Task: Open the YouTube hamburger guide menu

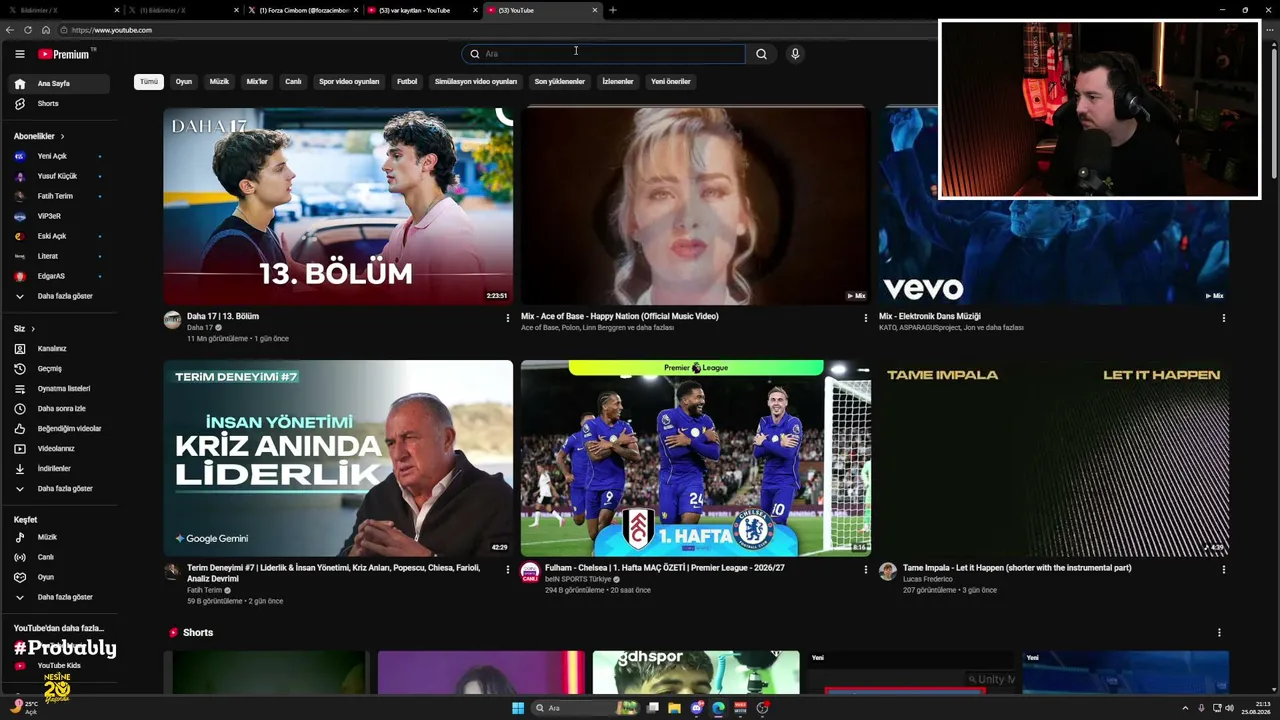Action: click(19, 54)
